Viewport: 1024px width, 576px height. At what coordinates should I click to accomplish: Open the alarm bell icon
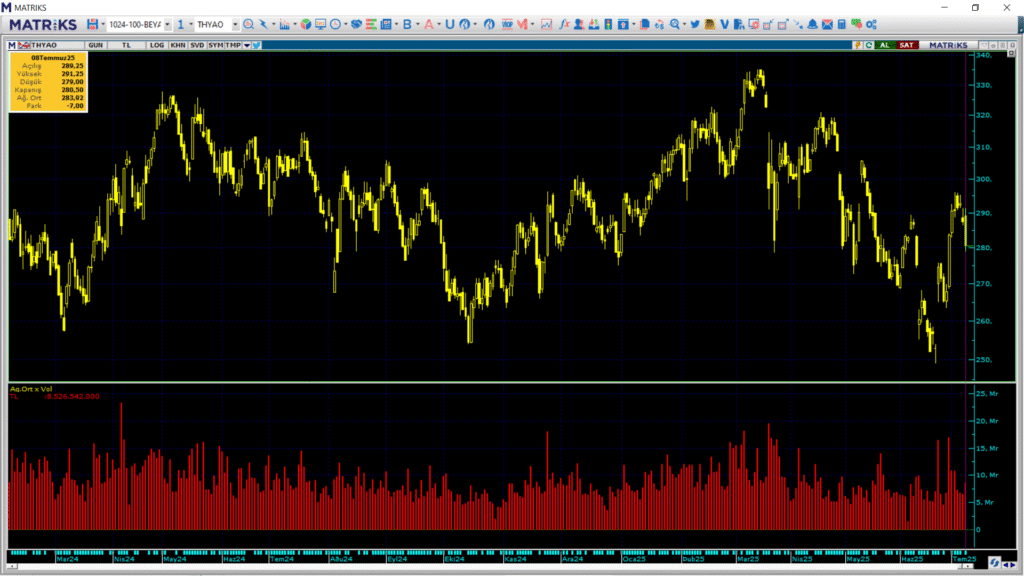point(813,24)
